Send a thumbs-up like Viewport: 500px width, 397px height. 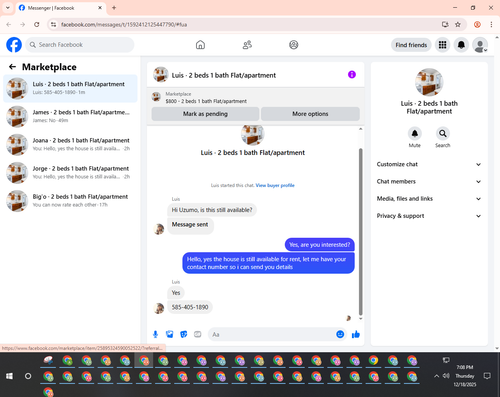click(x=356, y=334)
